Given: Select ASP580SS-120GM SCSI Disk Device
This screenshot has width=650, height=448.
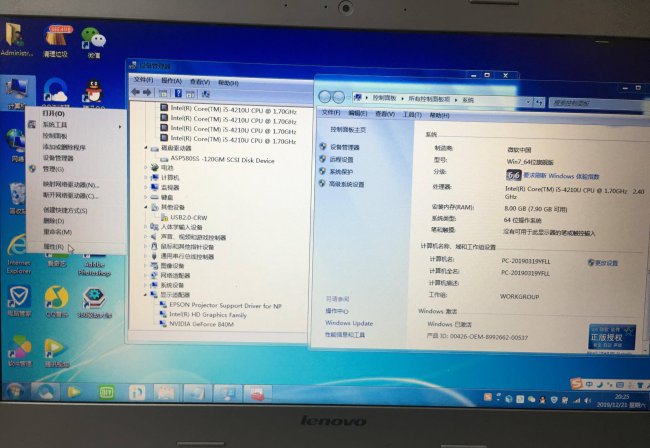Looking at the screenshot, I should click(x=223, y=160).
